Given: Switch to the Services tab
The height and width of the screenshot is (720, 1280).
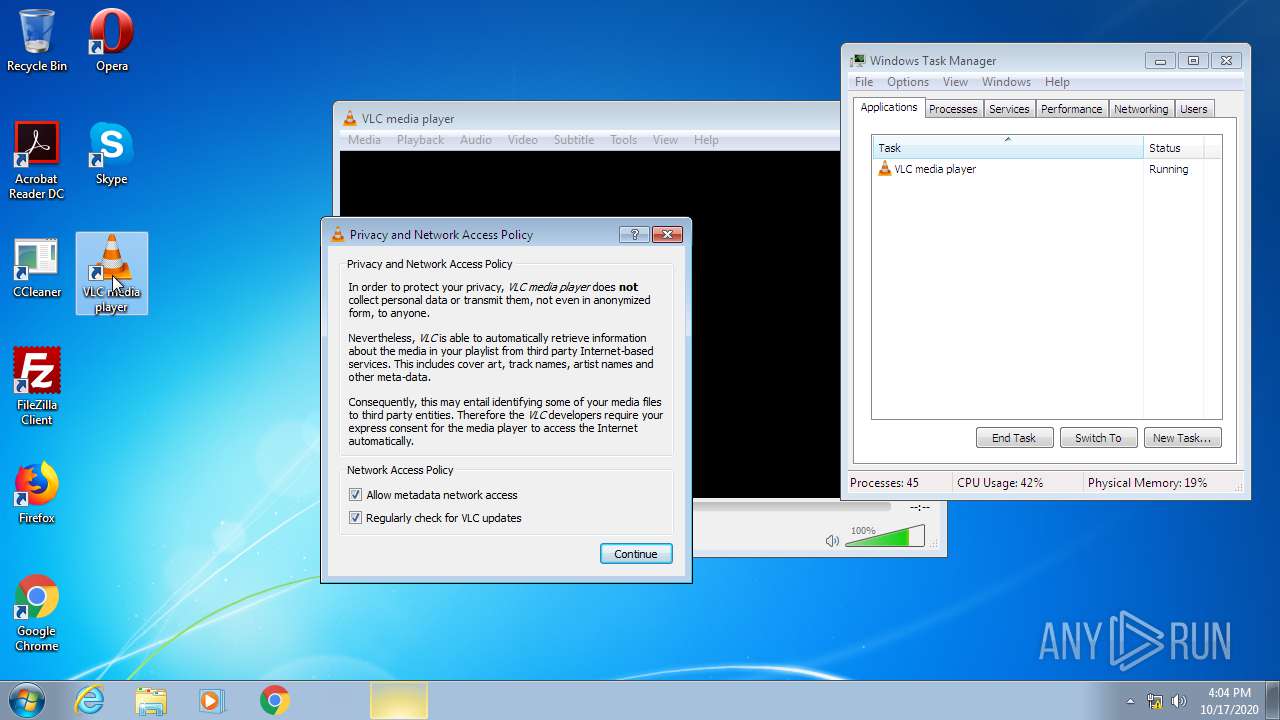Looking at the screenshot, I should coord(1009,109).
